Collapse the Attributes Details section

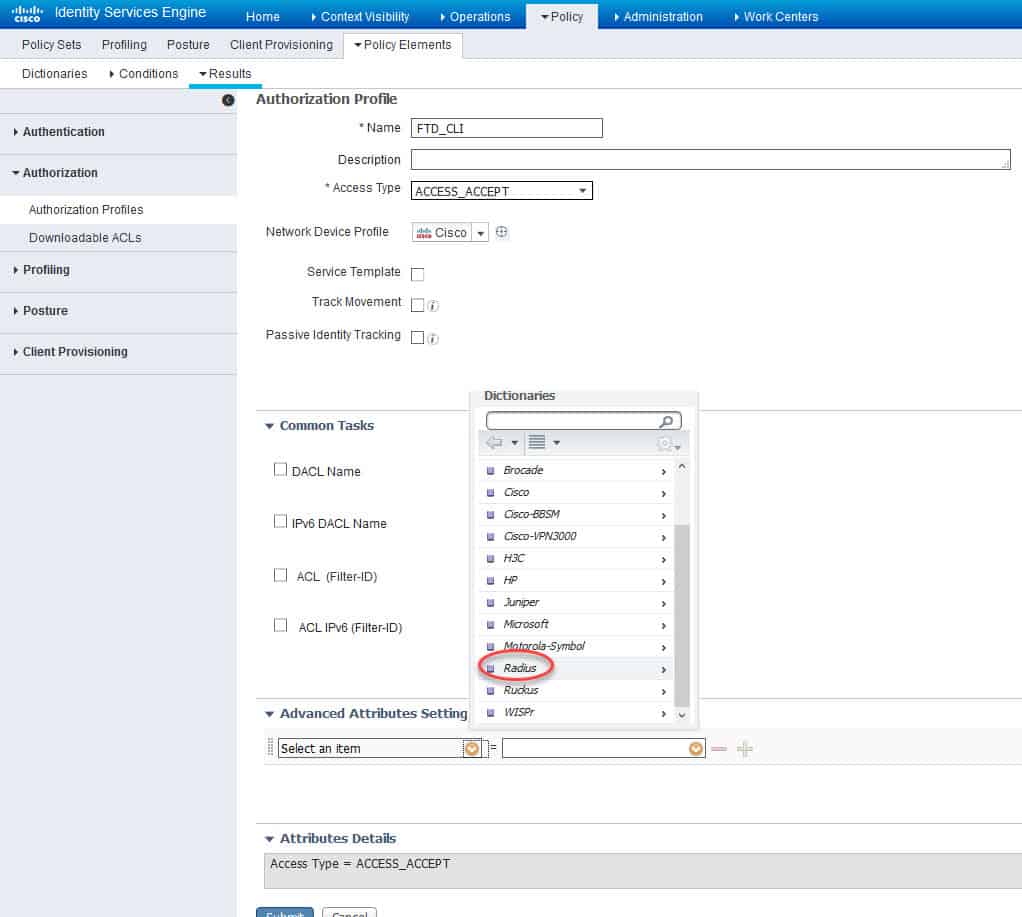point(269,839)
